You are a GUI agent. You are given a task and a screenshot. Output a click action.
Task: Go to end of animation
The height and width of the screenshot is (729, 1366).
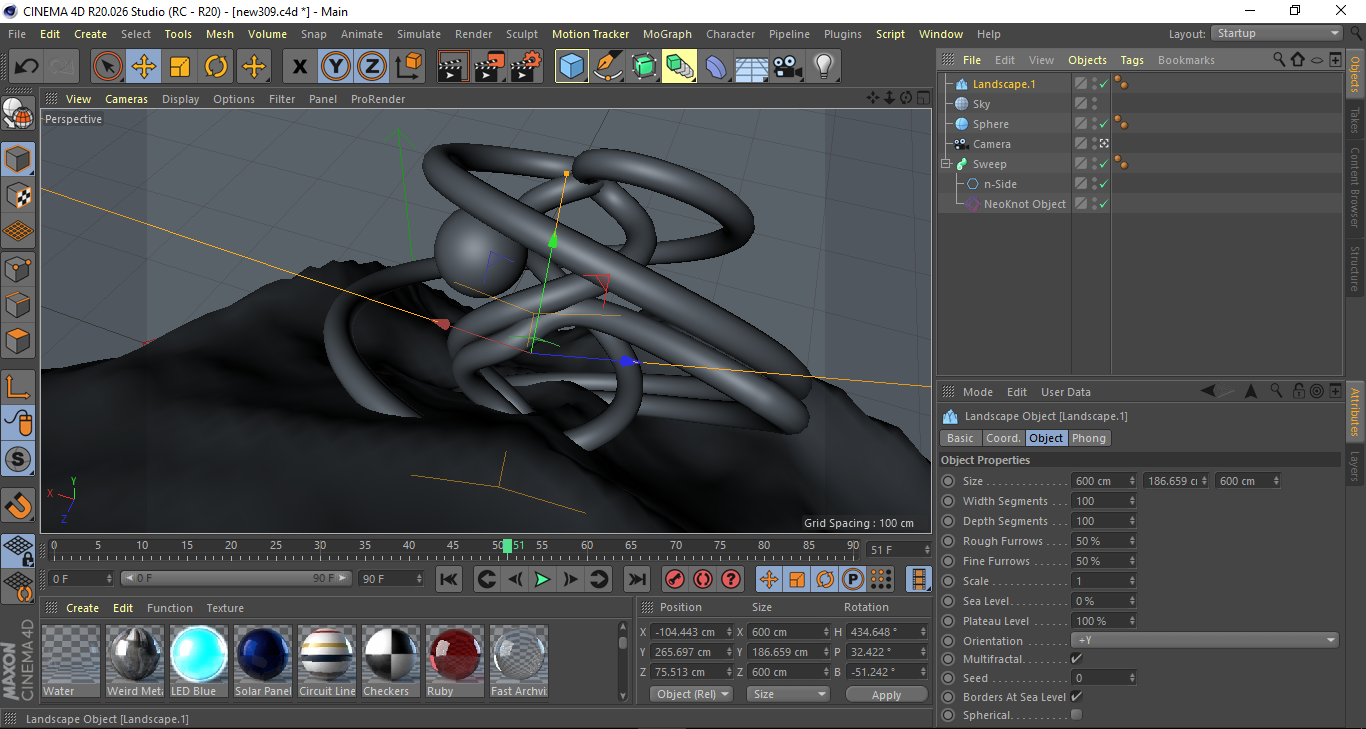(637, 579)
